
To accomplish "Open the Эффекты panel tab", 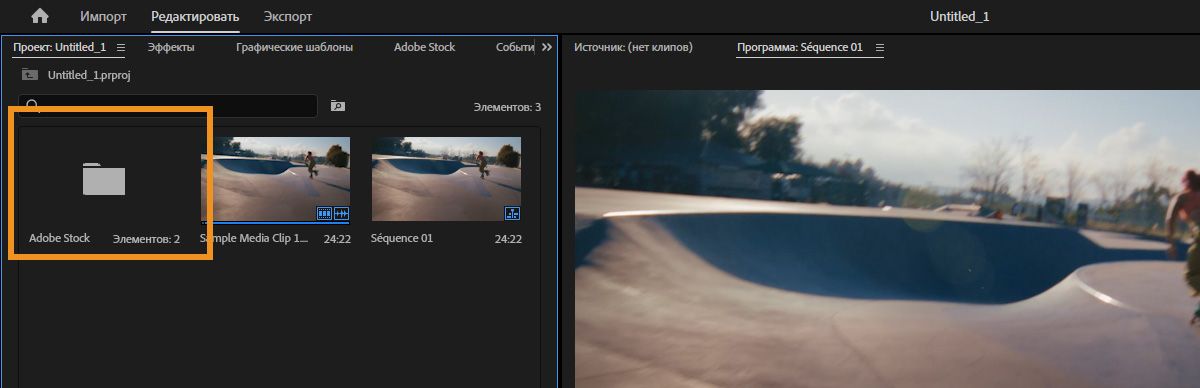I will 171,47.
